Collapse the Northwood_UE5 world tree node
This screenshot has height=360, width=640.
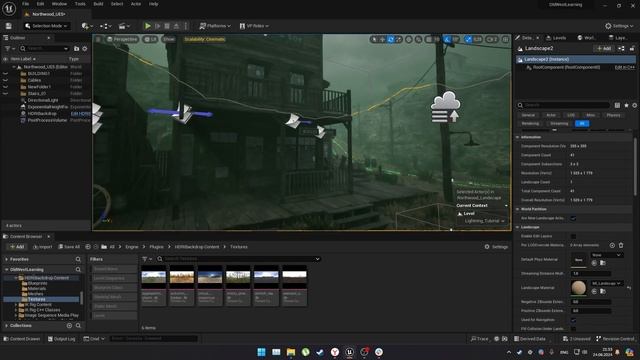point(14,67)
